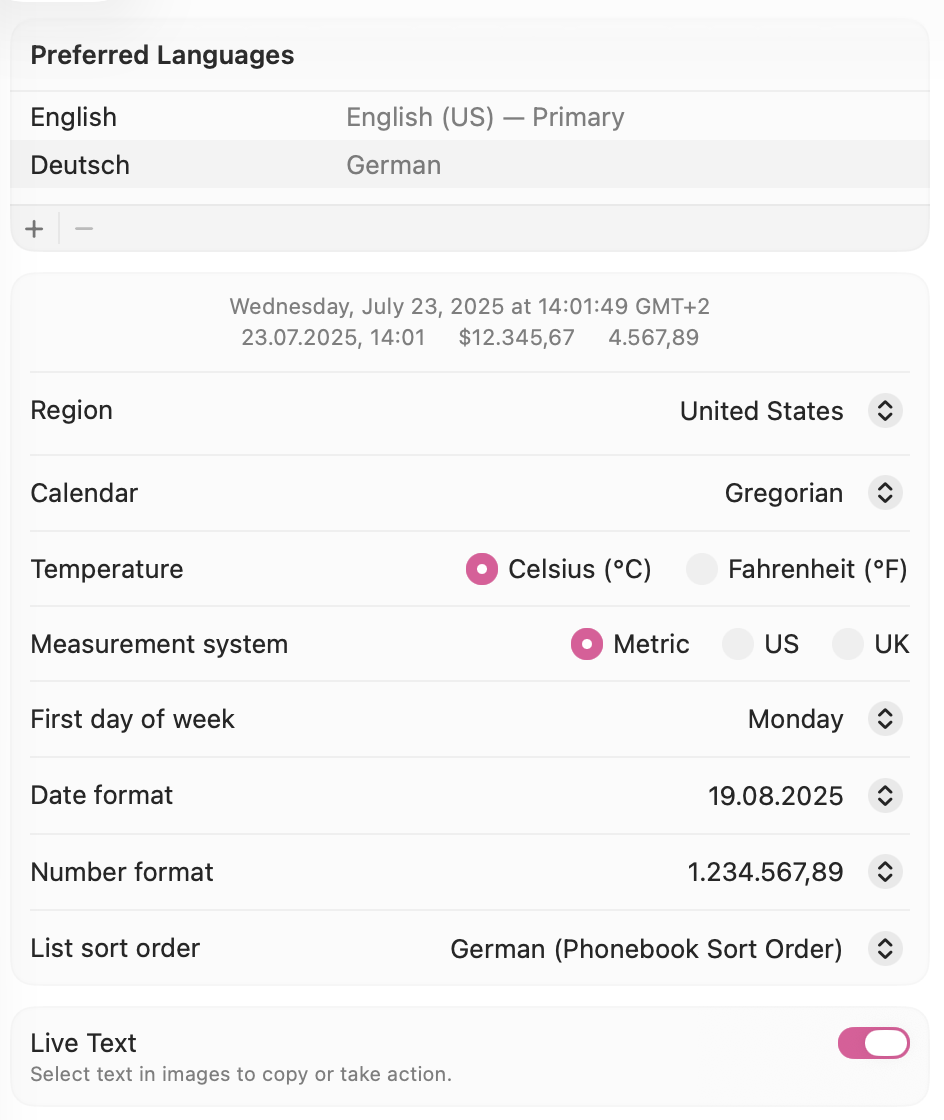Image resolution: width=944 pixels, height=1120 pixels.
Task: Select English in Preferred Languages list
Action: point(74,117)
